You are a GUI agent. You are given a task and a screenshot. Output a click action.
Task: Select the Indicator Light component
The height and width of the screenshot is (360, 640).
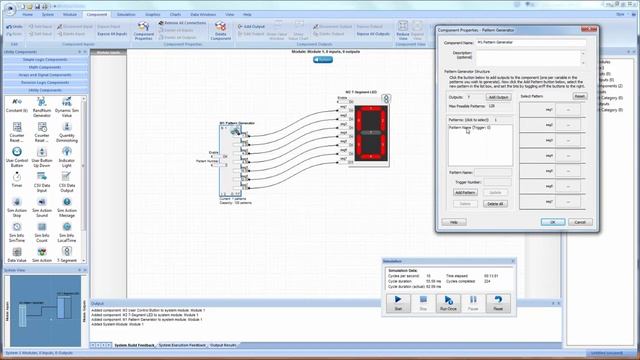[67, 157]
